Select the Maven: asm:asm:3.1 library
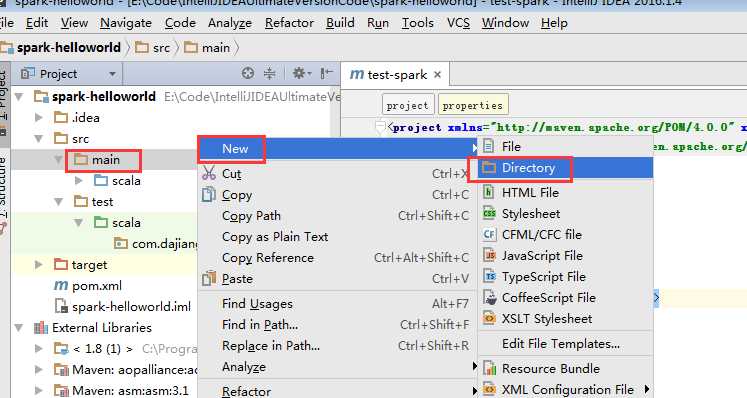The image size is (747, 398). 130,390
